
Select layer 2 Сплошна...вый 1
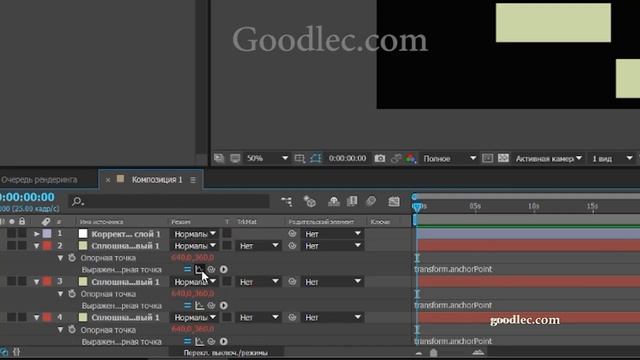point(125,246)
